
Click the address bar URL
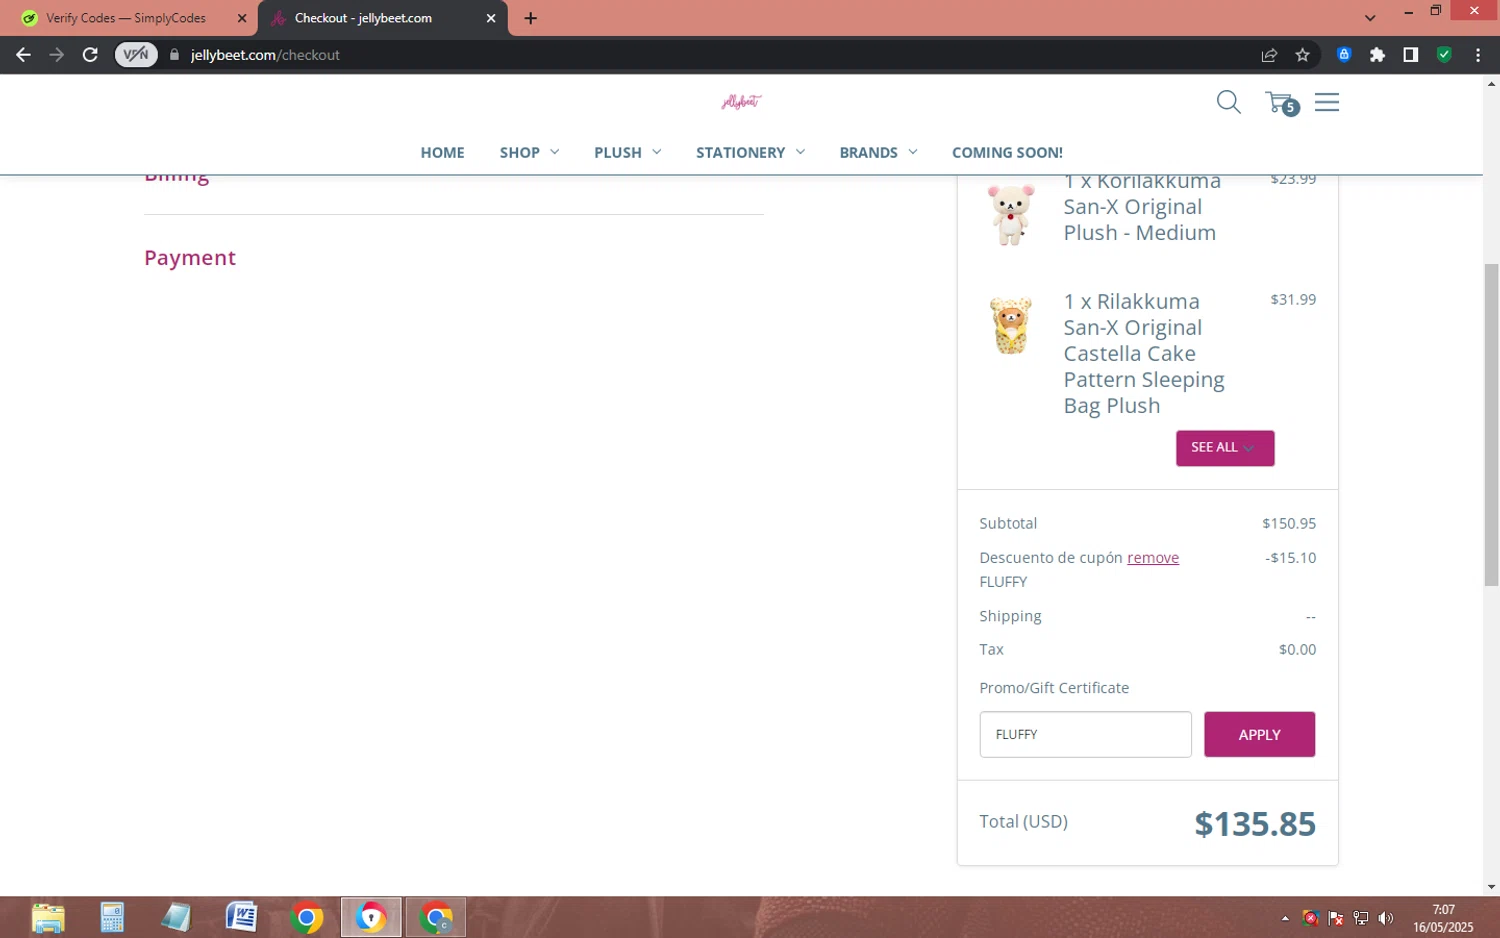point(265,55)
